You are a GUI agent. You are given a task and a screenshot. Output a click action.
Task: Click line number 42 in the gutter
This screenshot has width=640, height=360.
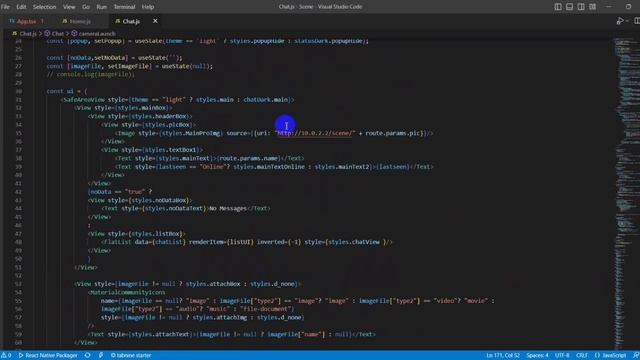tap(18, 191)
